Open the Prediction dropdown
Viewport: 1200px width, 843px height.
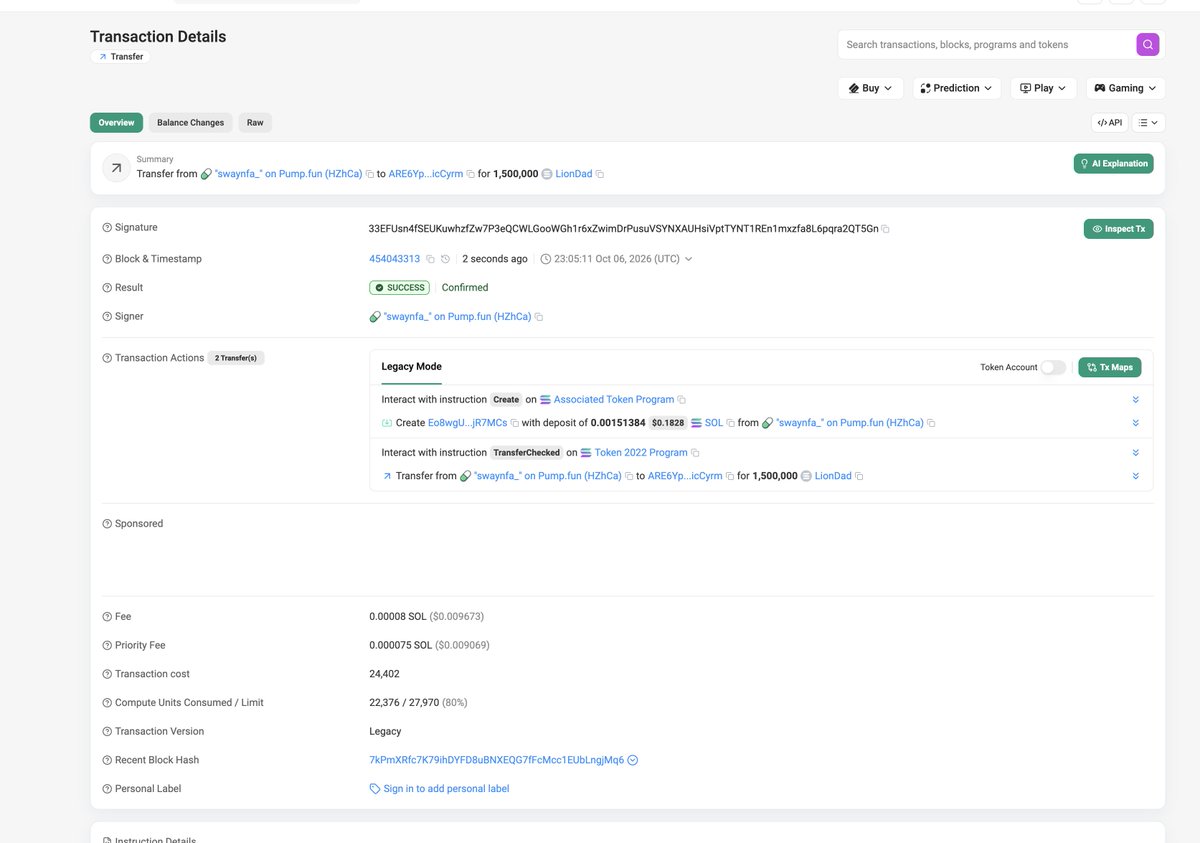957,88
